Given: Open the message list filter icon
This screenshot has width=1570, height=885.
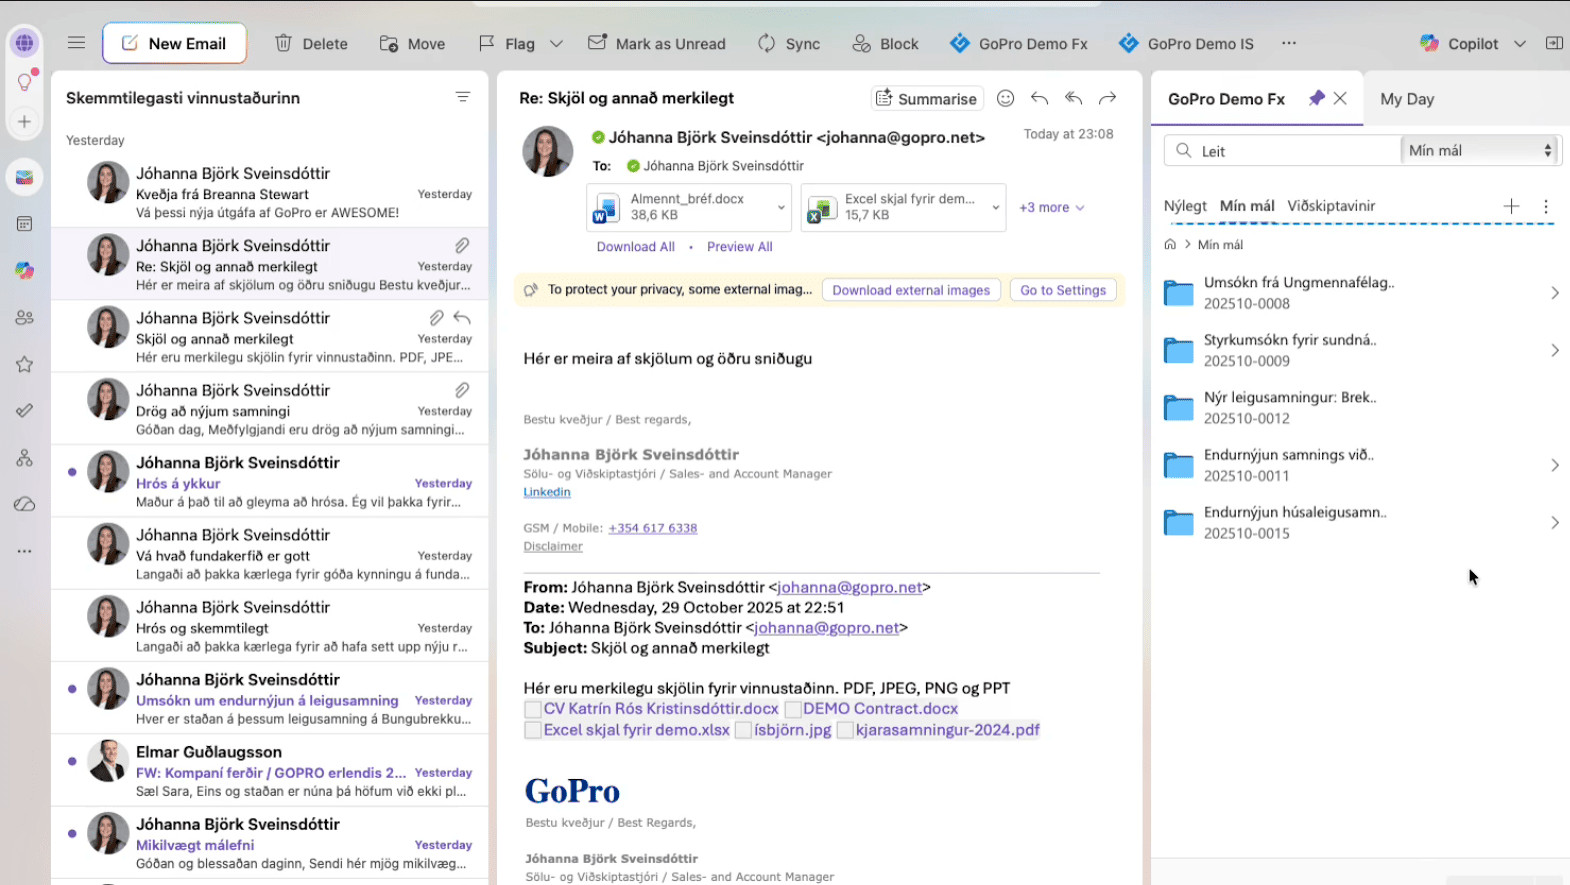Looking at the screenshot, I should 462,97.
